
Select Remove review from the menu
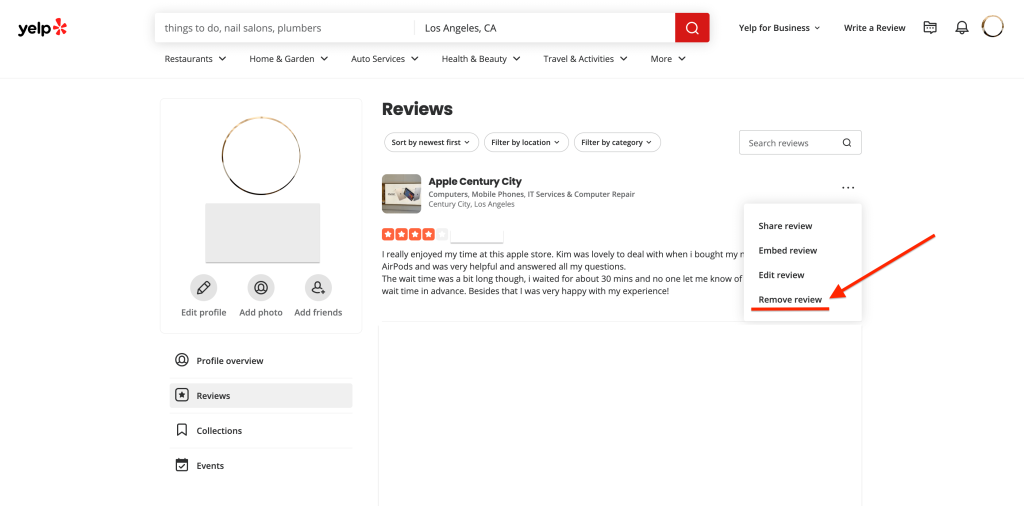click(x=790, y=299)
